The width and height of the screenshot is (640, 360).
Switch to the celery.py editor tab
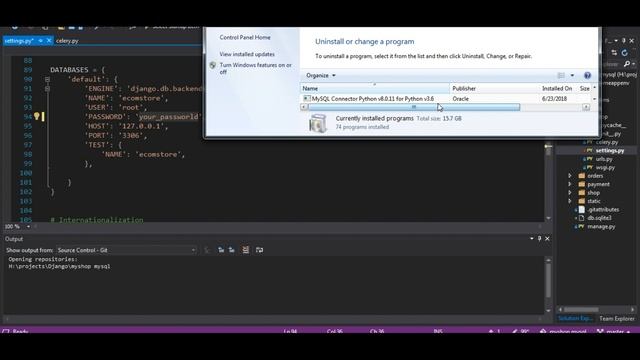click(67, 41)
